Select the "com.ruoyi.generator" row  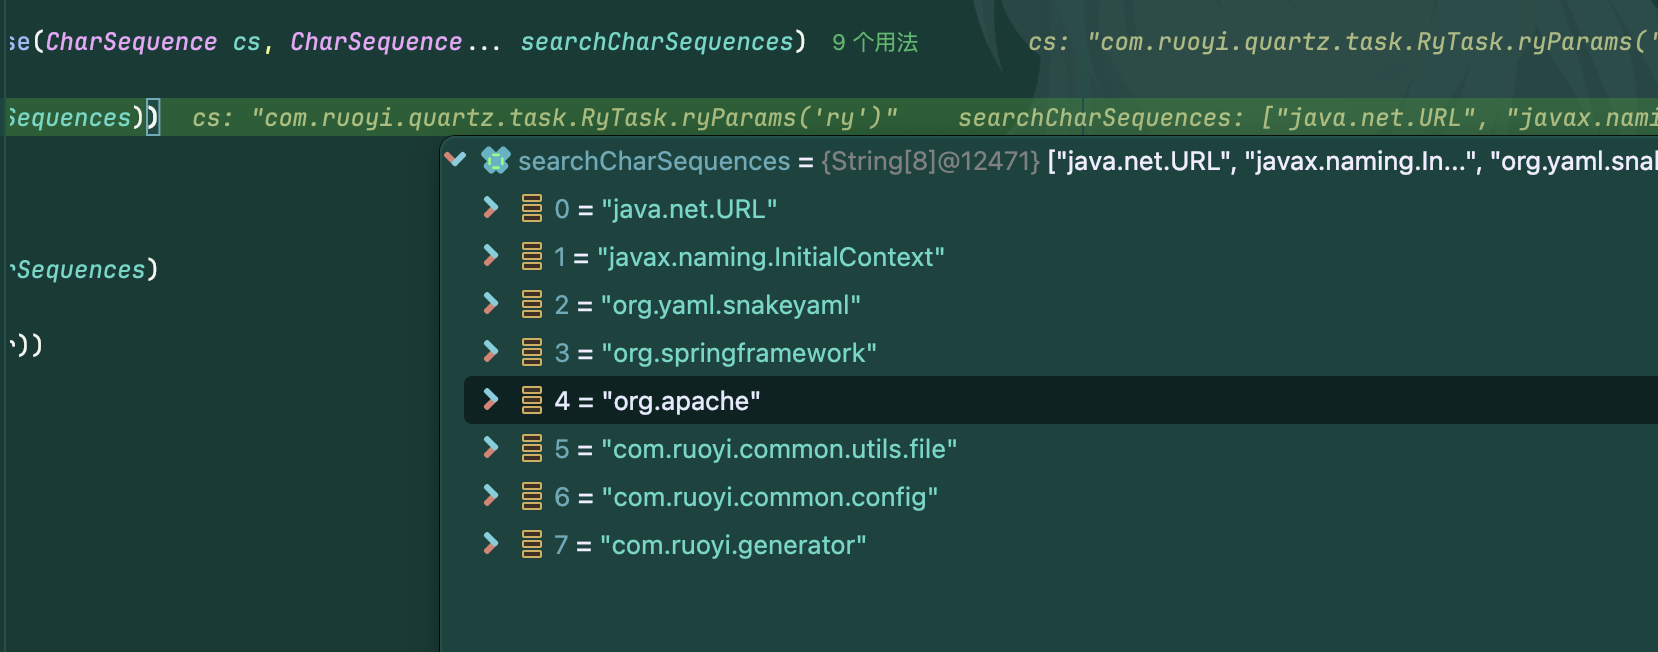click(x=1061, y=545)
